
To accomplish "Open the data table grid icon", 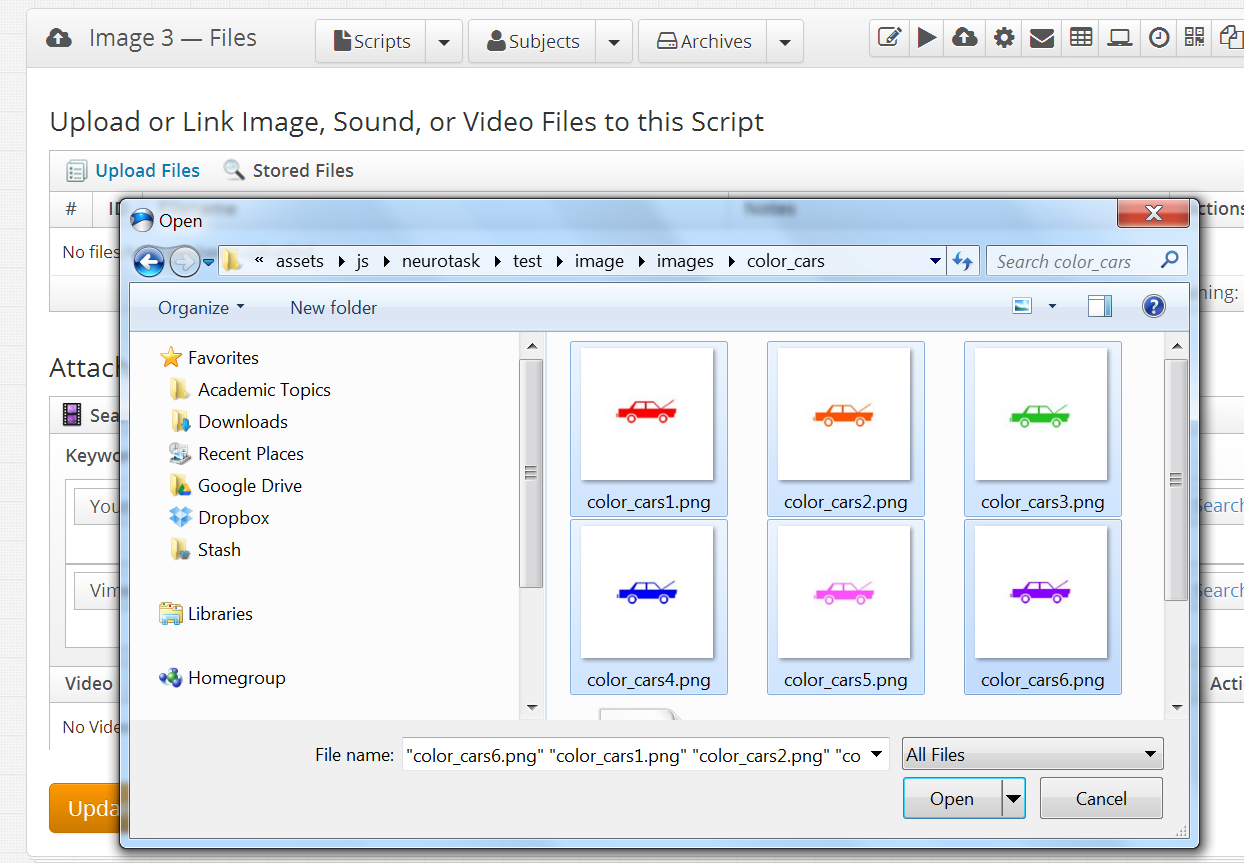I will tap(1079, 37).
